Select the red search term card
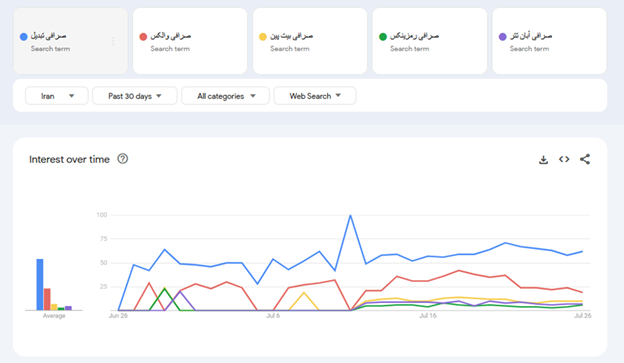The image size is (624, 363). [190, 41]
